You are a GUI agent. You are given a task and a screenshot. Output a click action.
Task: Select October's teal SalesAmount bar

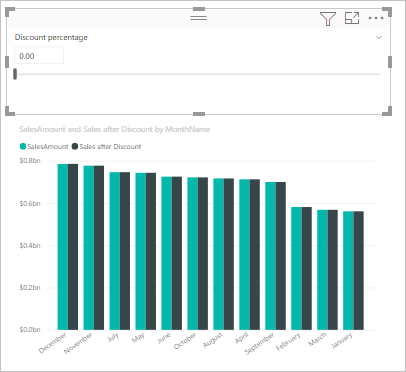point(193,254)
